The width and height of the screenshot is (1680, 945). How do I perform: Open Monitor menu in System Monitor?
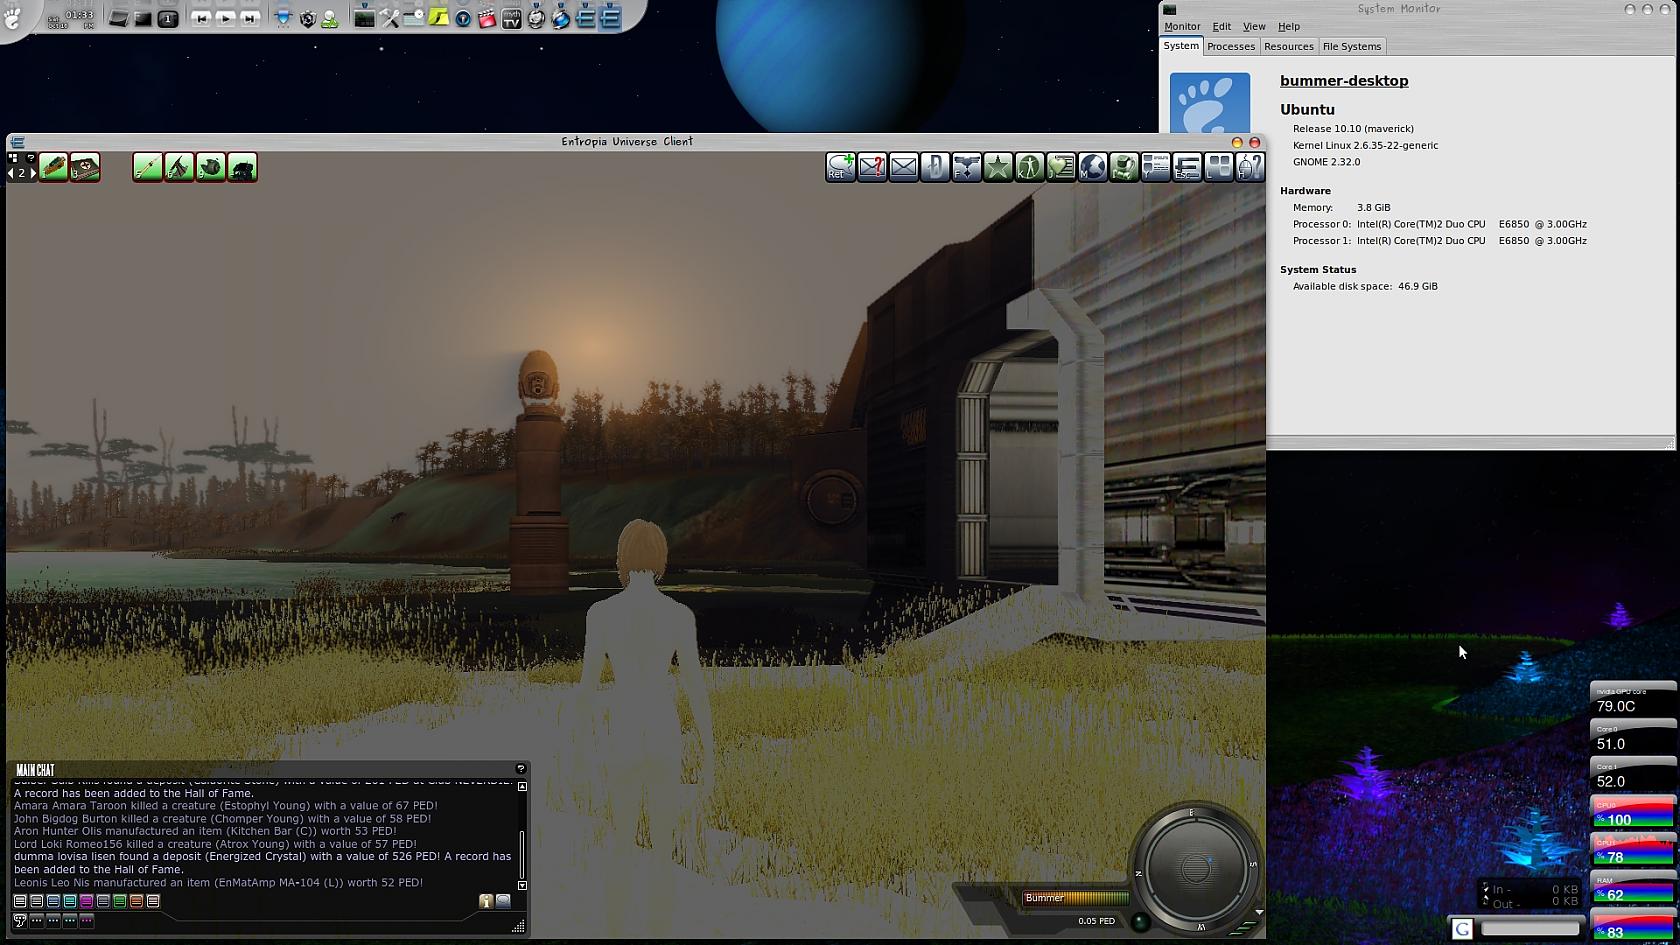coord(1182,27)
